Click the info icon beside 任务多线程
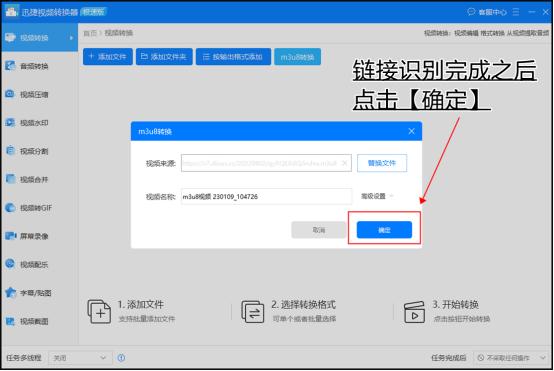The image size is (554, 371). (x=121, y=358)
